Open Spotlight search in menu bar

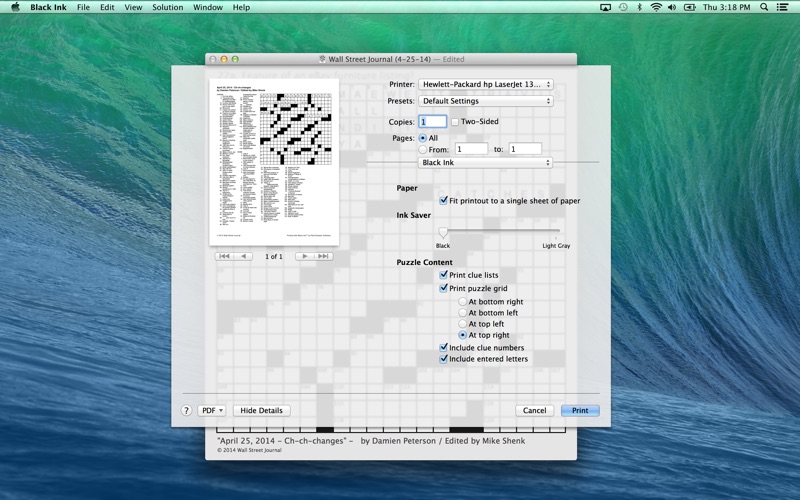pyautogui.click(x=765, y=7)
